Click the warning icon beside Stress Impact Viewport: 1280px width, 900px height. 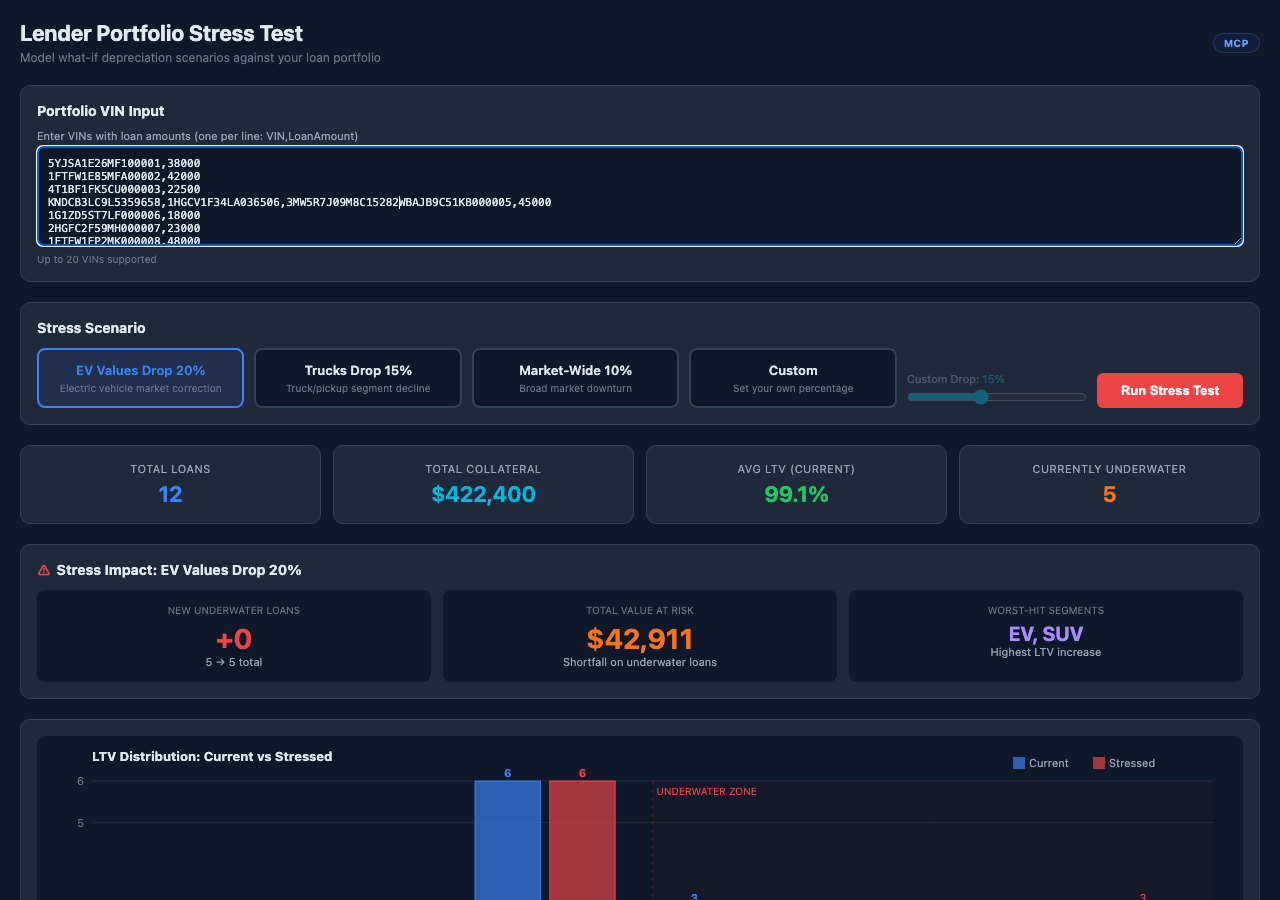44,570
